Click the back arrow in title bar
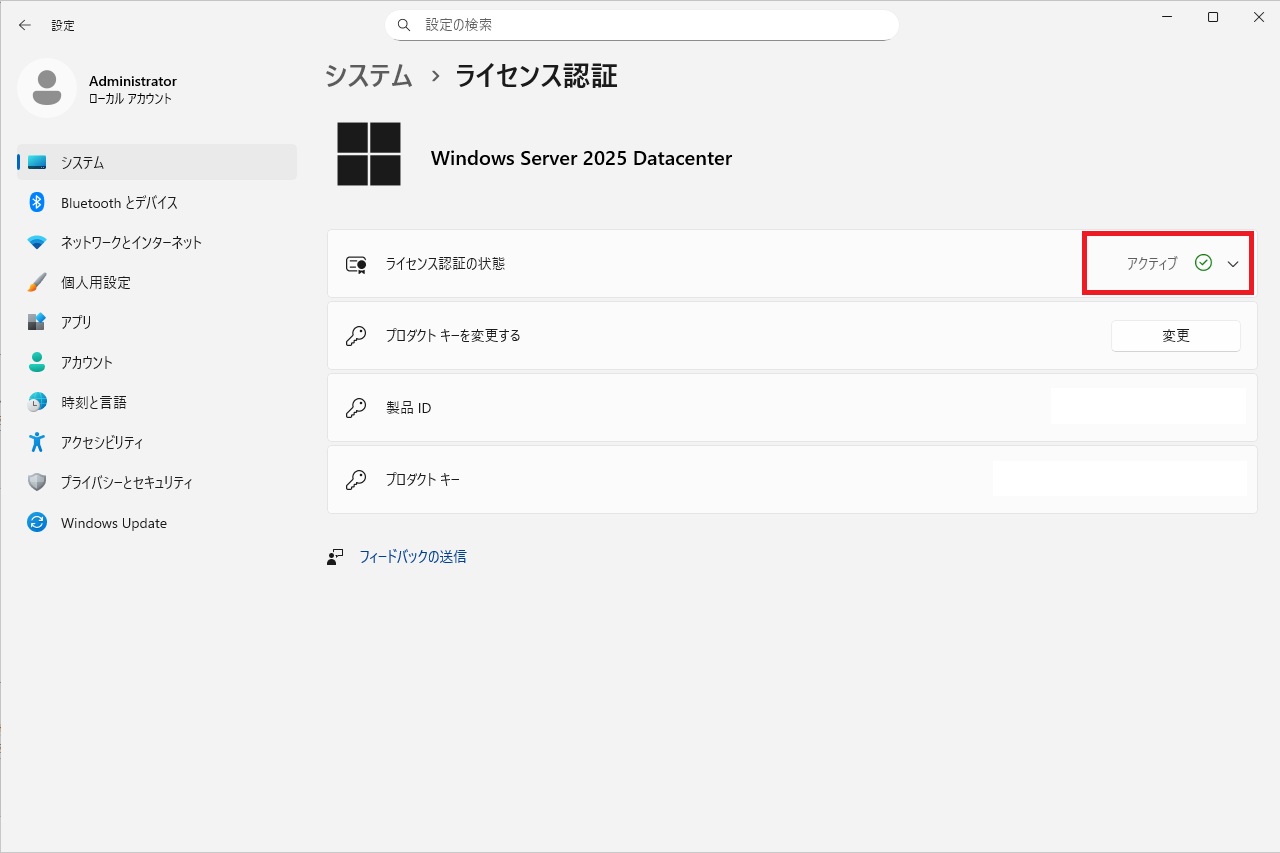The width and height of the screenshot is (1280, 853). (25, 25)
